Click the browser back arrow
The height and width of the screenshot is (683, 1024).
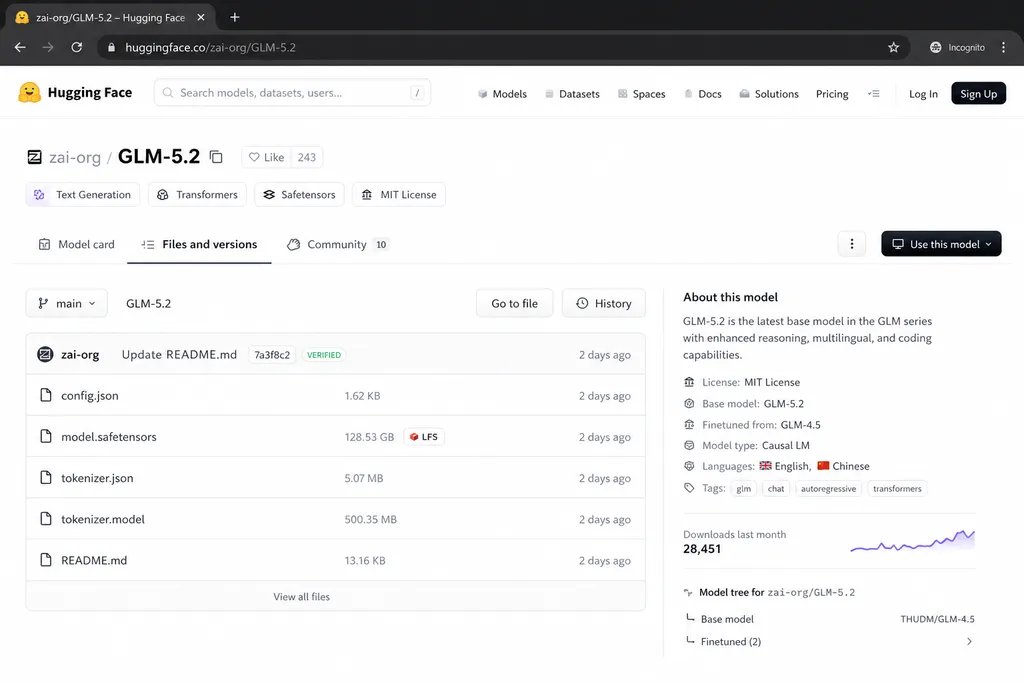pos(20,47)
